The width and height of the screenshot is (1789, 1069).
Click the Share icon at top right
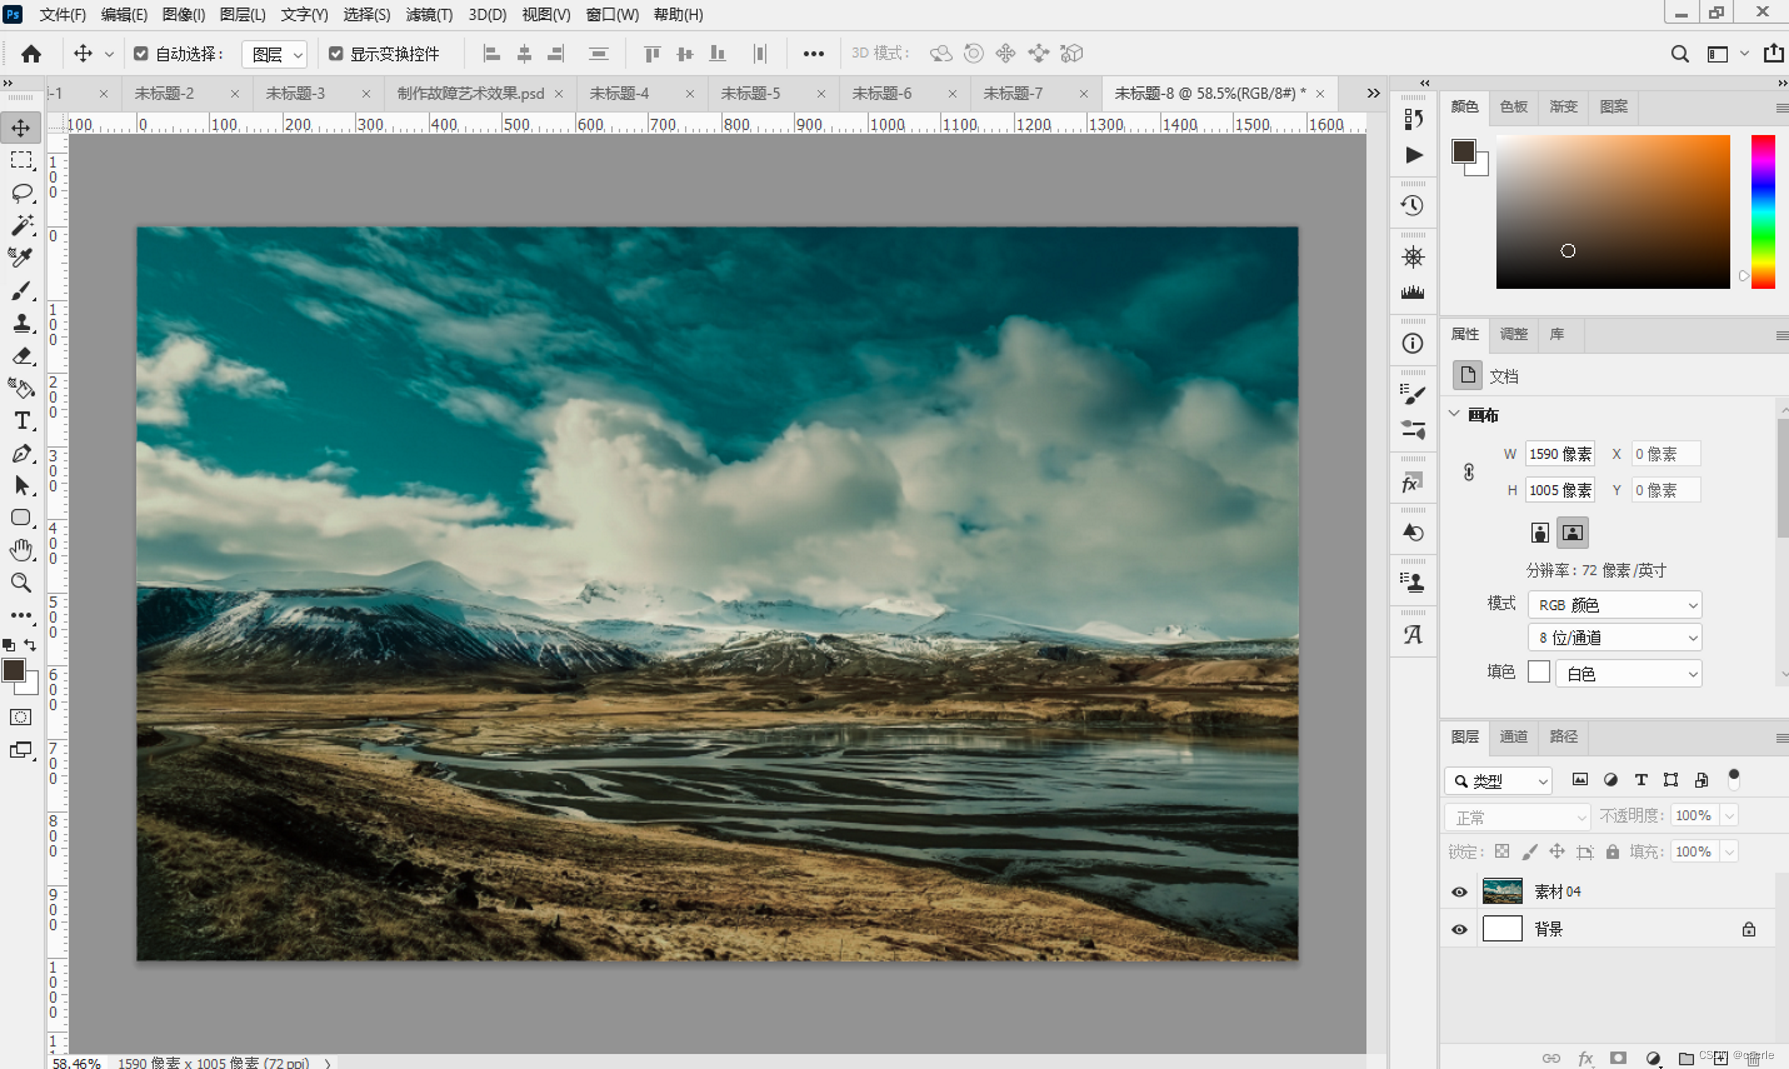click(x=1773, y=53)
